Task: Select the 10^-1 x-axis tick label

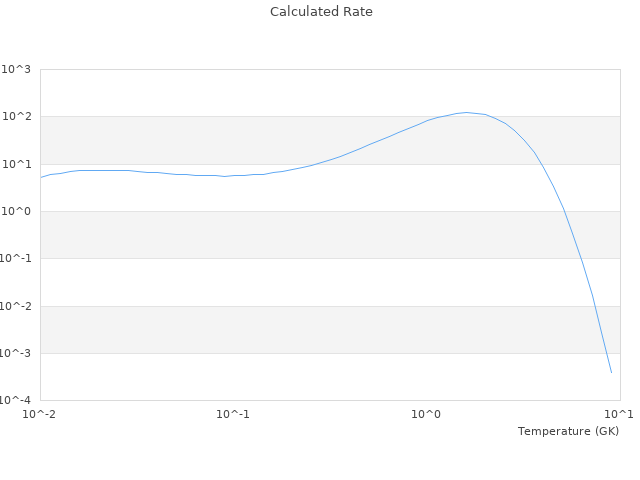Action: [x=233, y=414]
